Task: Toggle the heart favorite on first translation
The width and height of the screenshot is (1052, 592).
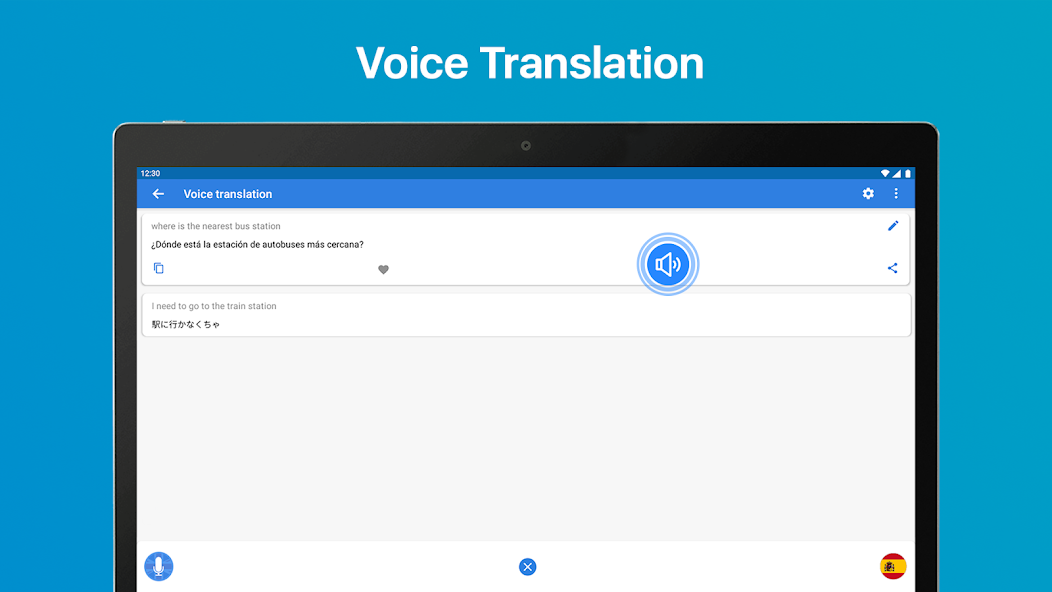Action: [383, 269]
